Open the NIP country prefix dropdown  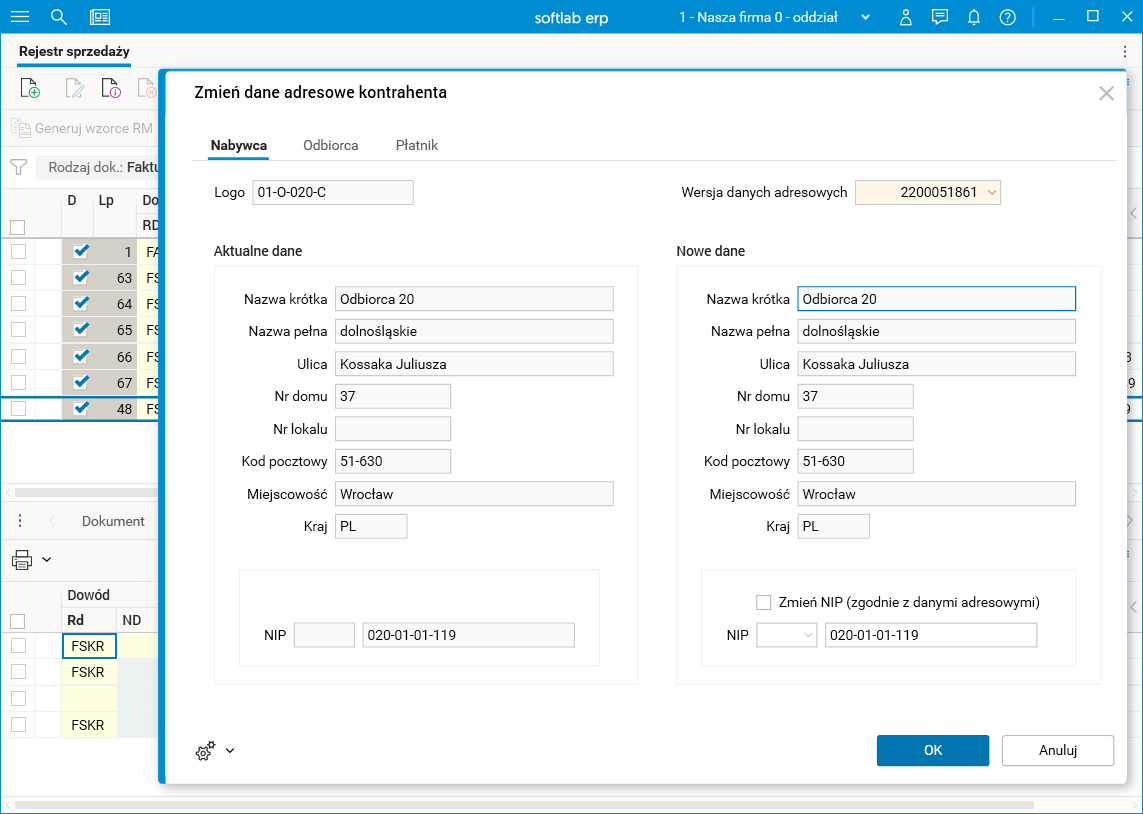(787, 635)
